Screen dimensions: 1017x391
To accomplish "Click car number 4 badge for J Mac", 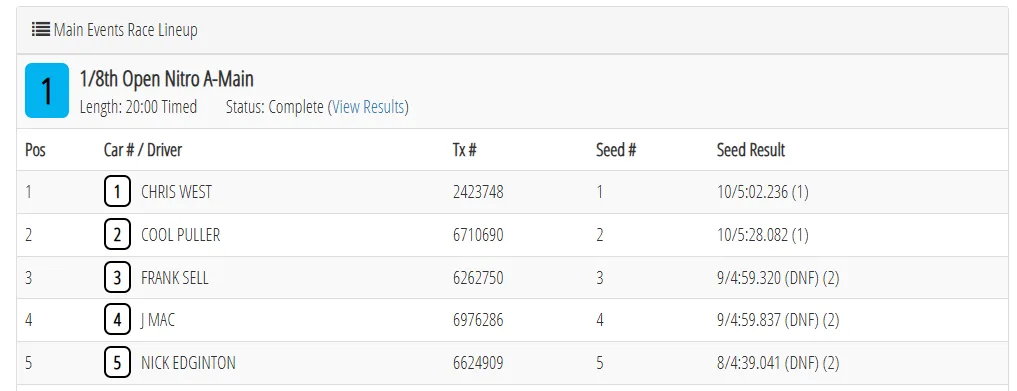I will pos(117,320).
